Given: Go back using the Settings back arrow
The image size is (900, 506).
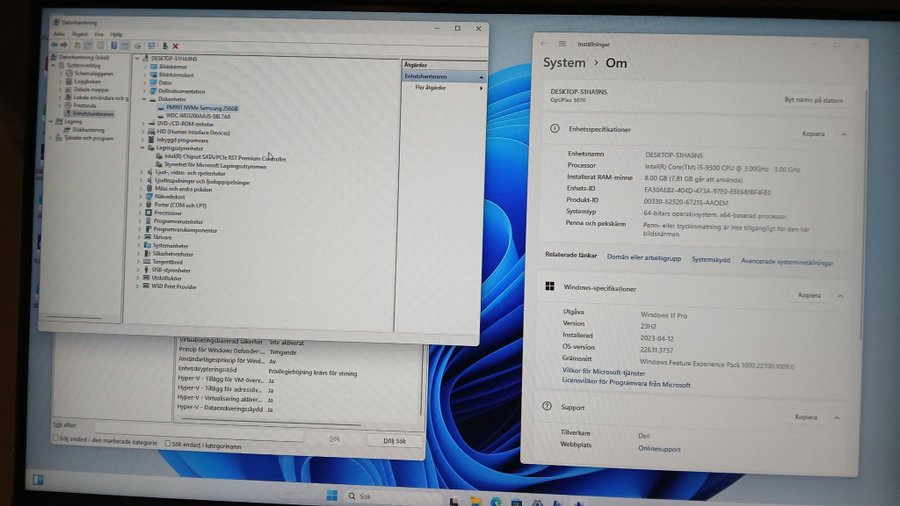Looking at the screenshot, I should pyautogui.click(x=545, y=43).
